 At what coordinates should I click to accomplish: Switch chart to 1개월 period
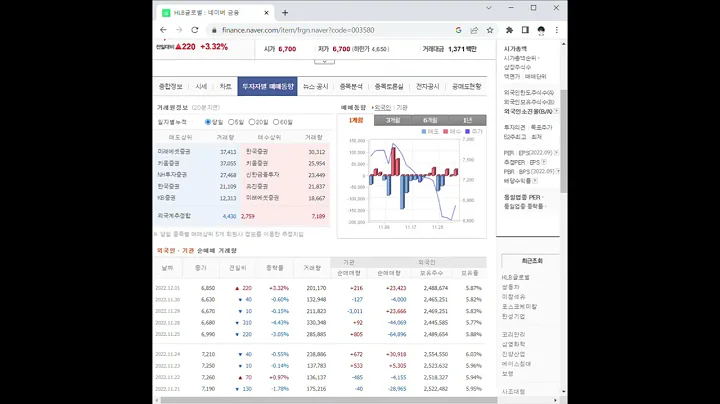coord(356,120)
